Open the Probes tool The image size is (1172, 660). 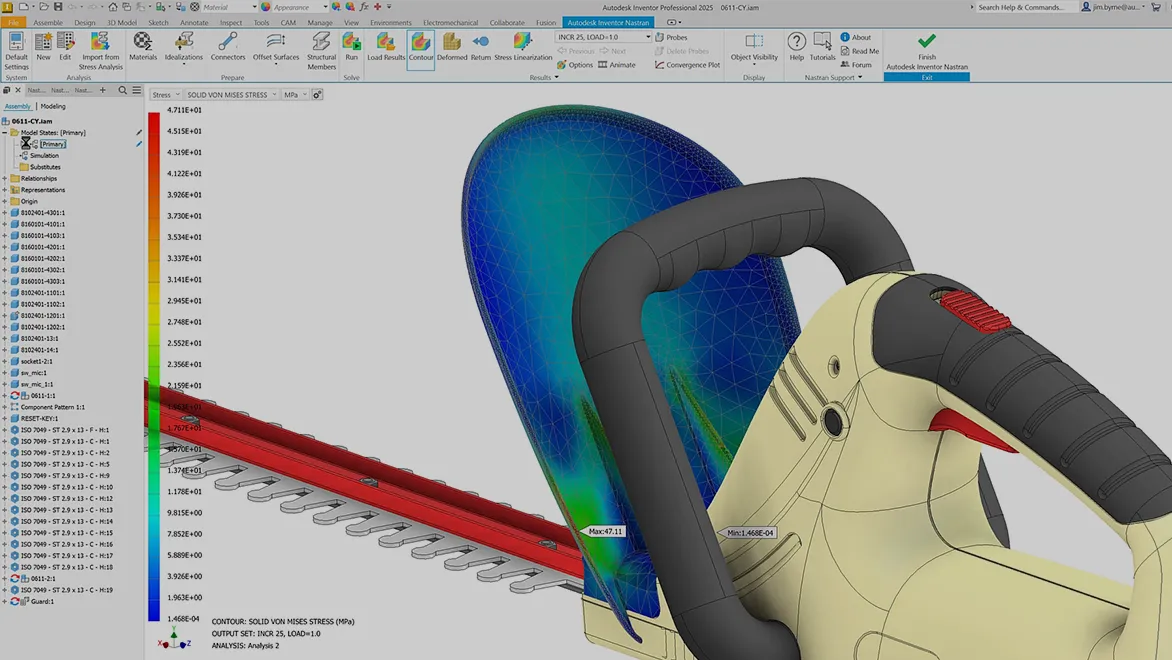(671, 37)
